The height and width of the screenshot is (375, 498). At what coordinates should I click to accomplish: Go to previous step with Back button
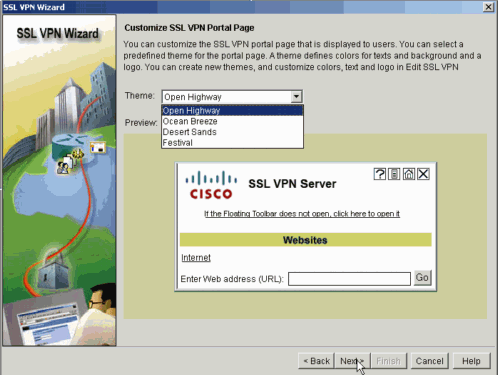click(316, 361)
